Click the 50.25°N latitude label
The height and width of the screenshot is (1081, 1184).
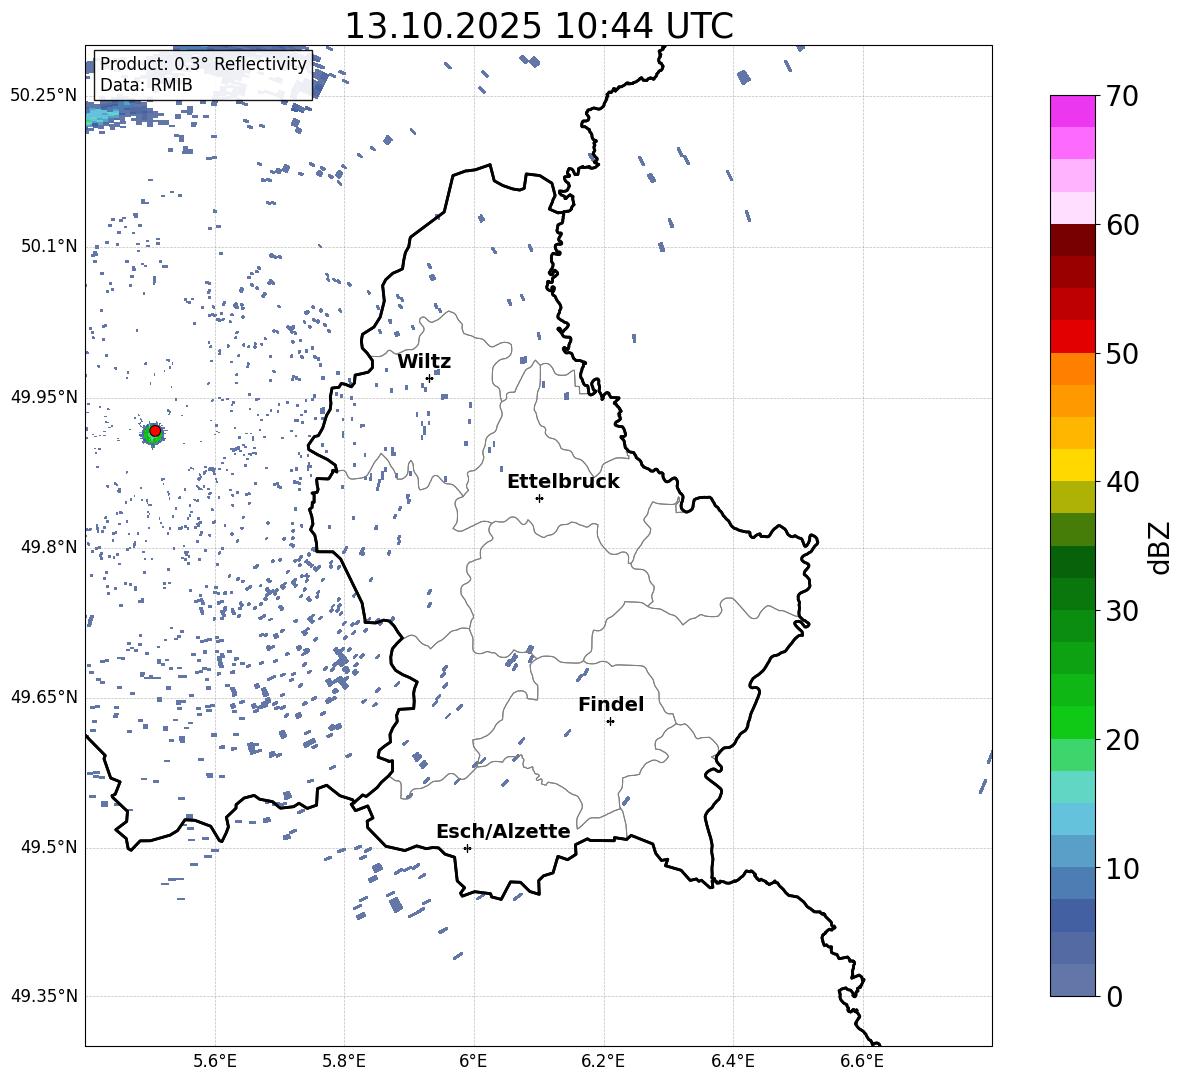pos(44,96)
